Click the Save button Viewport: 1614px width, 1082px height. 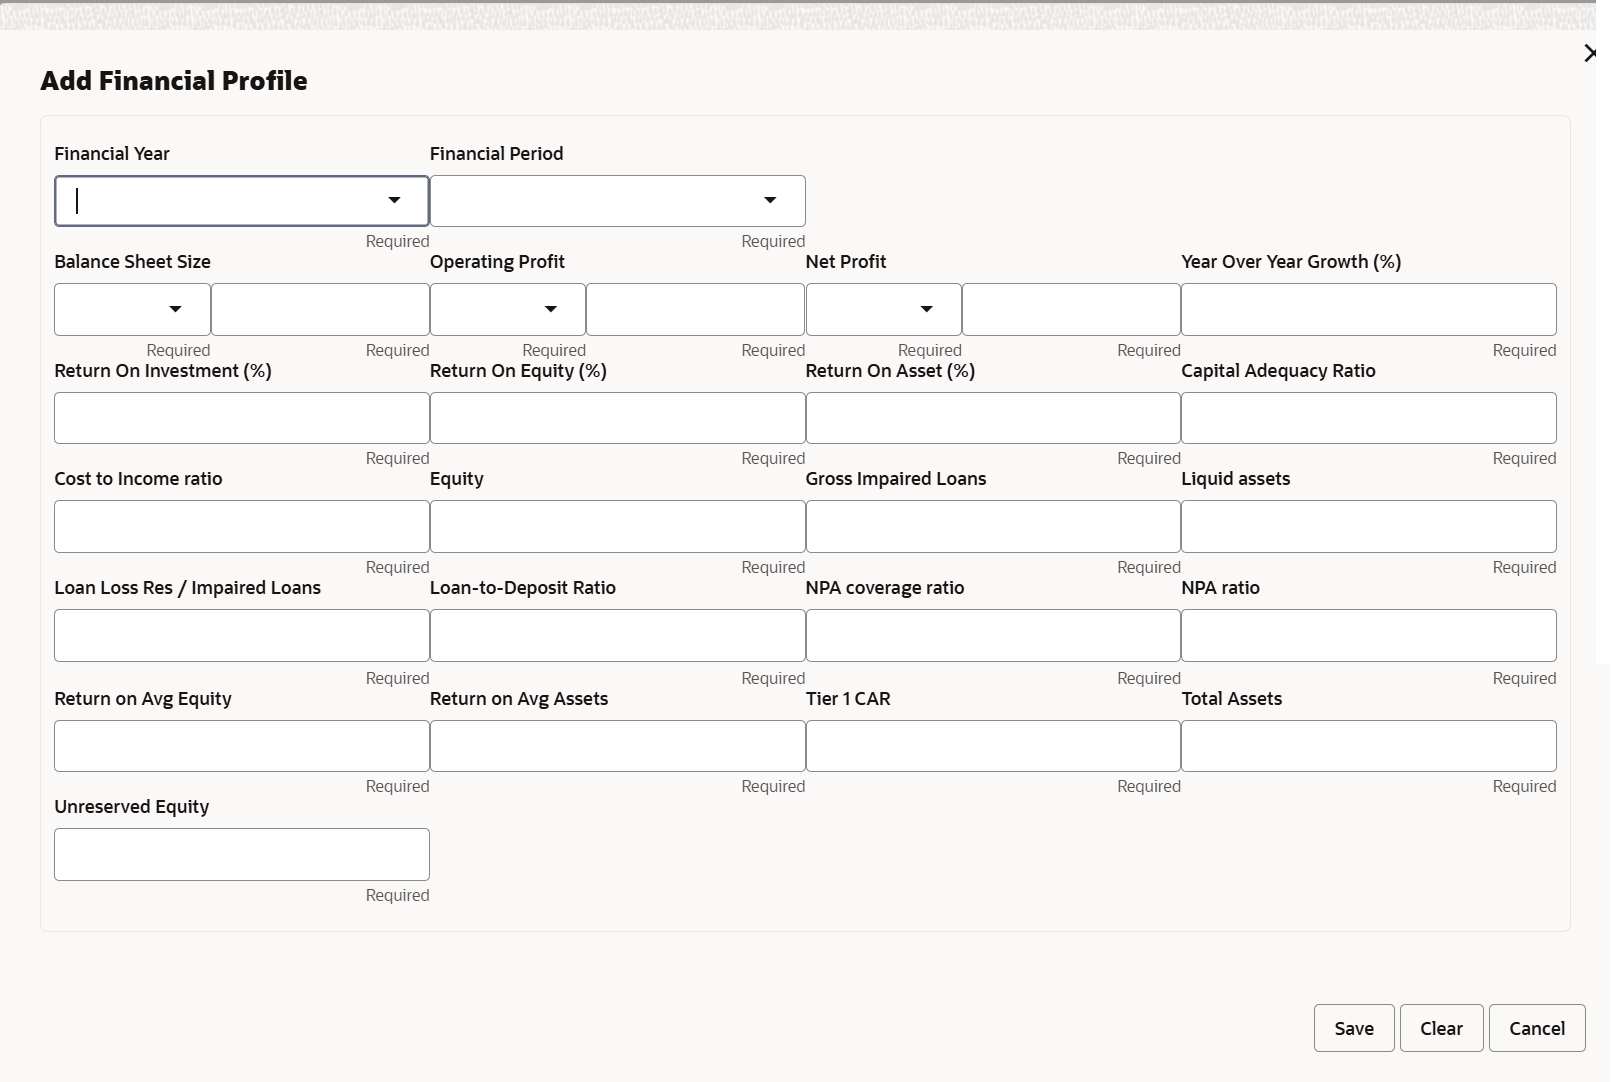1353,1028
